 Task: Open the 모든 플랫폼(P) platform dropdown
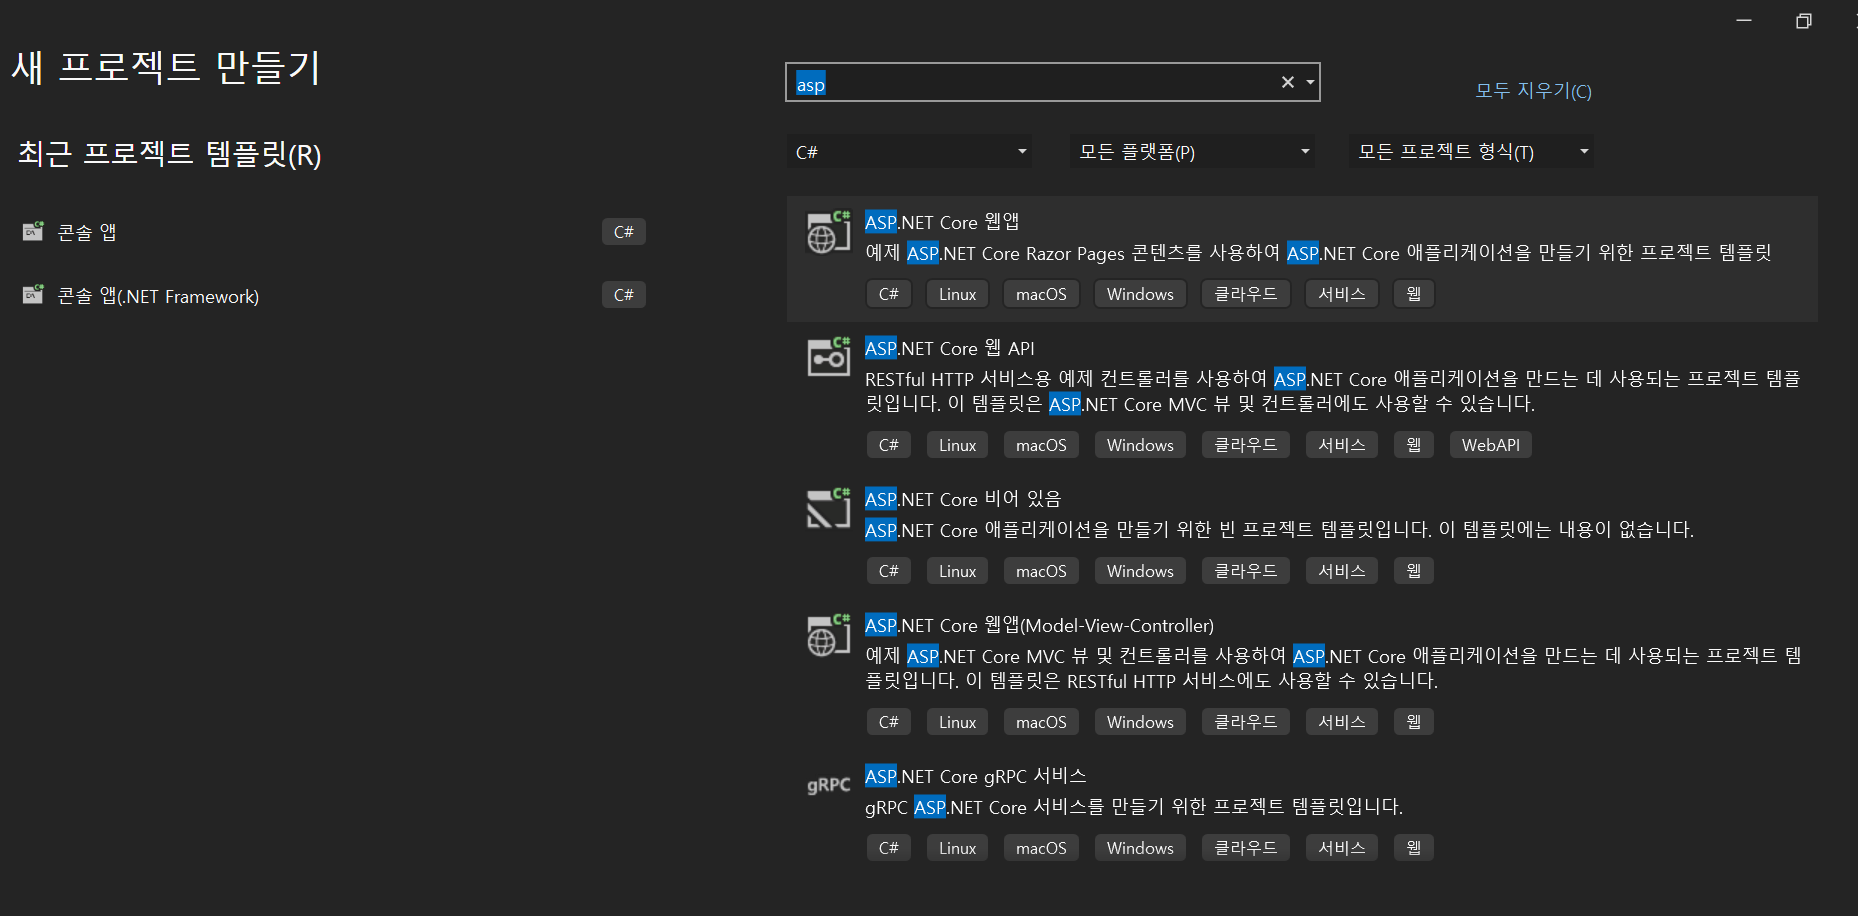pyautogui.click(x=1192, y=152)
